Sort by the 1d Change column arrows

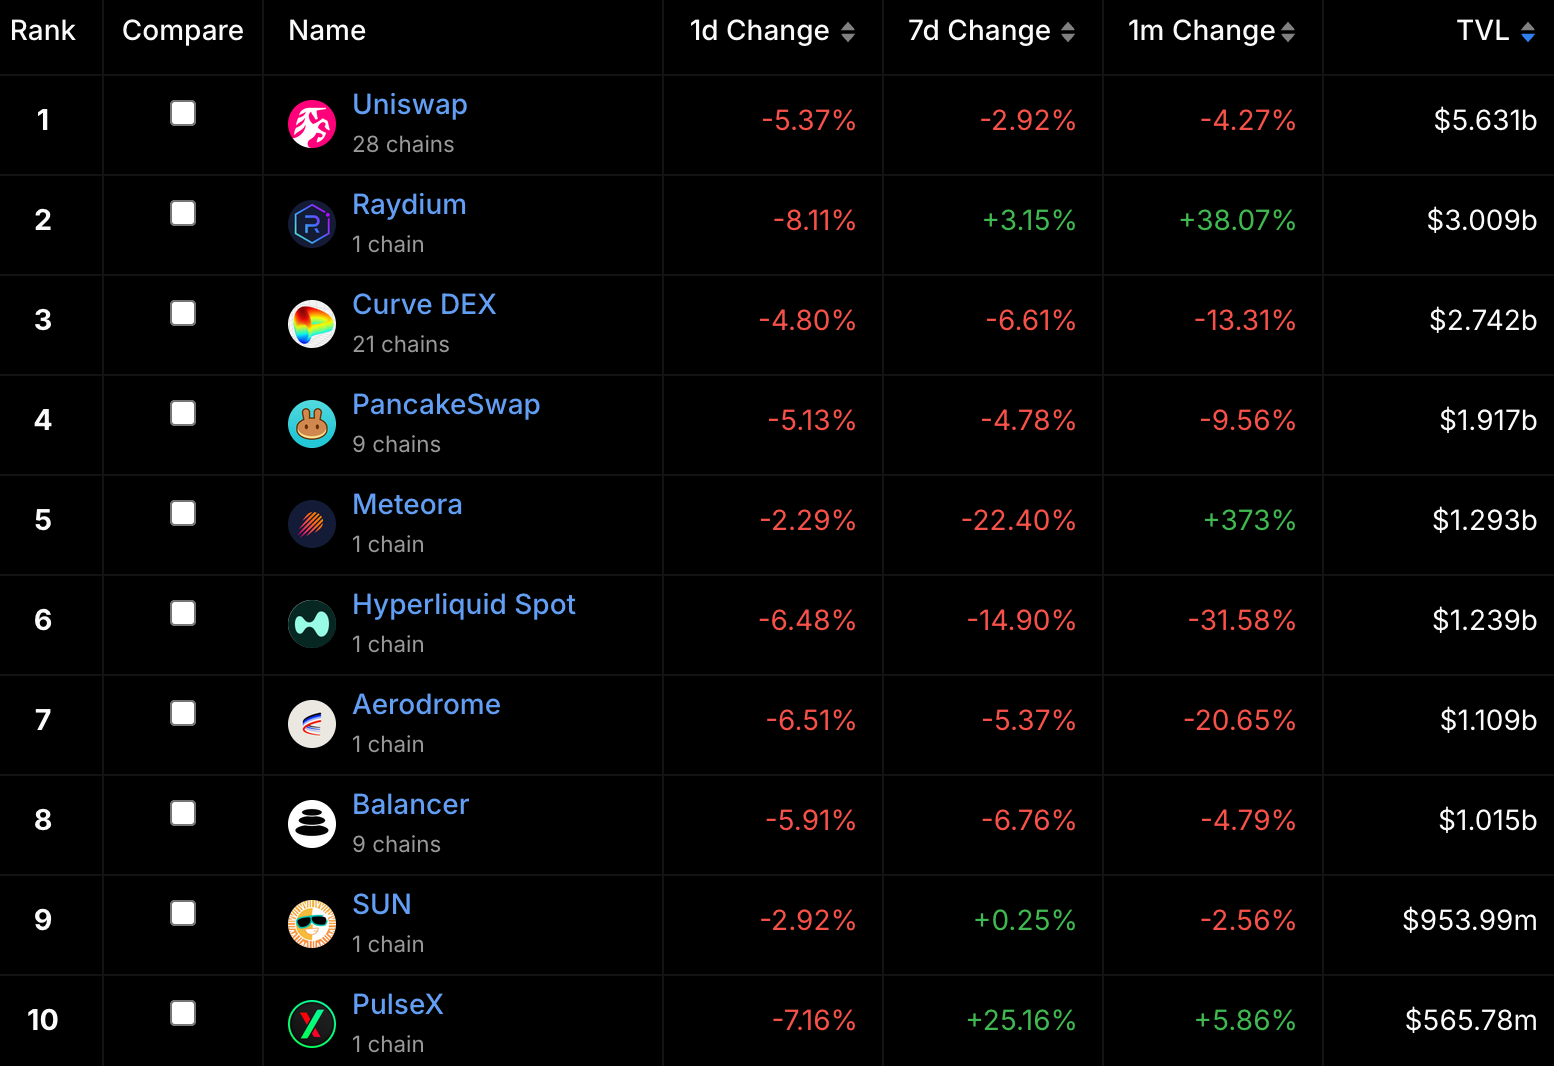[848, 32]
